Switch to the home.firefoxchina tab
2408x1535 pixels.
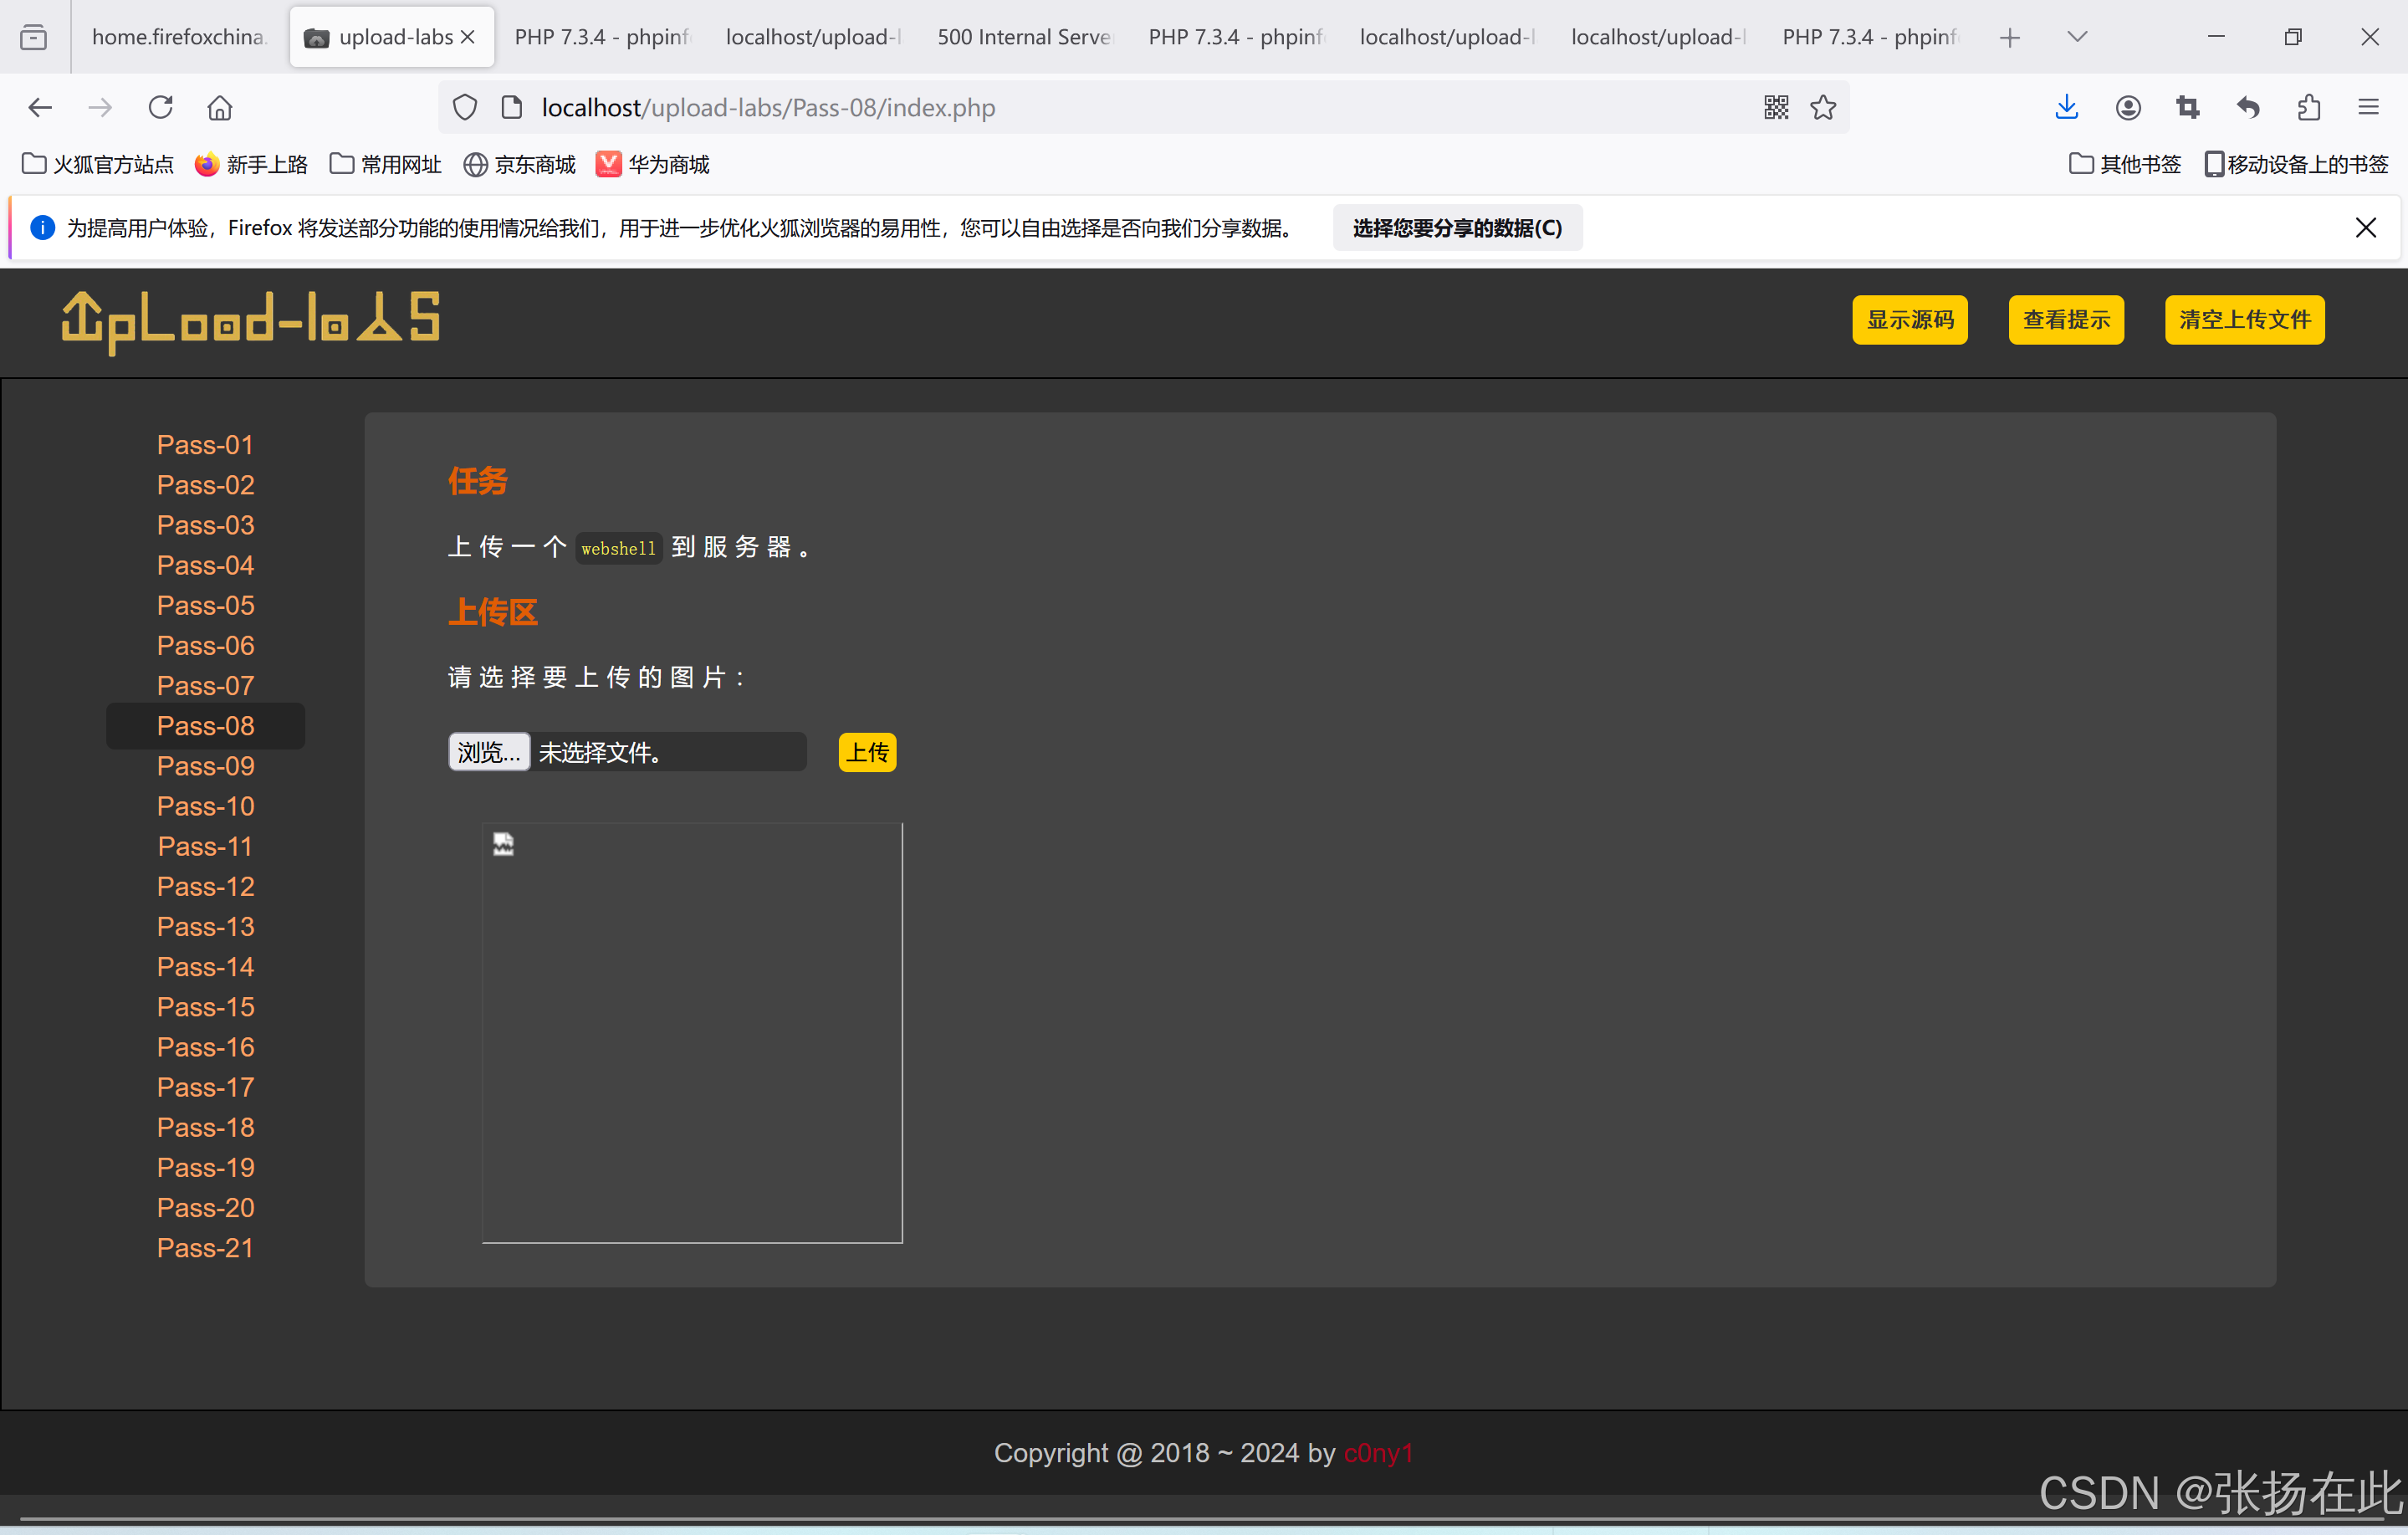tap(178, 36)
